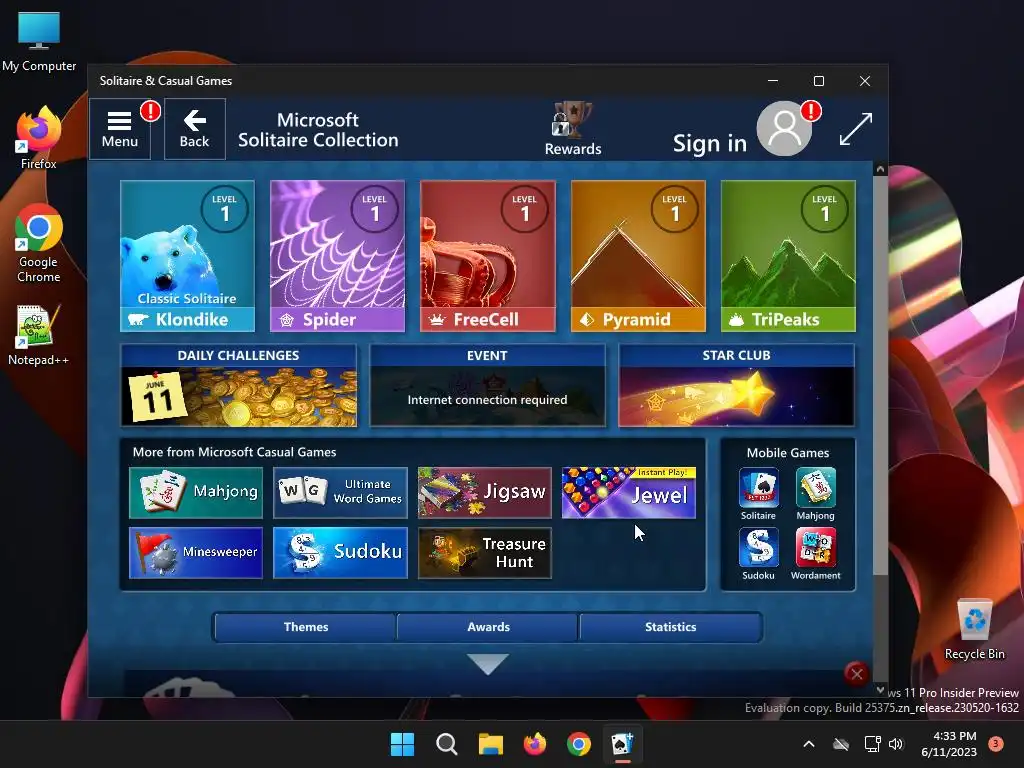Toggle full screen with diagonal arrow icon
Image resolution: width=1024 pixels, height=768 pixels.
pyautogui.click(x=856, y=129)
